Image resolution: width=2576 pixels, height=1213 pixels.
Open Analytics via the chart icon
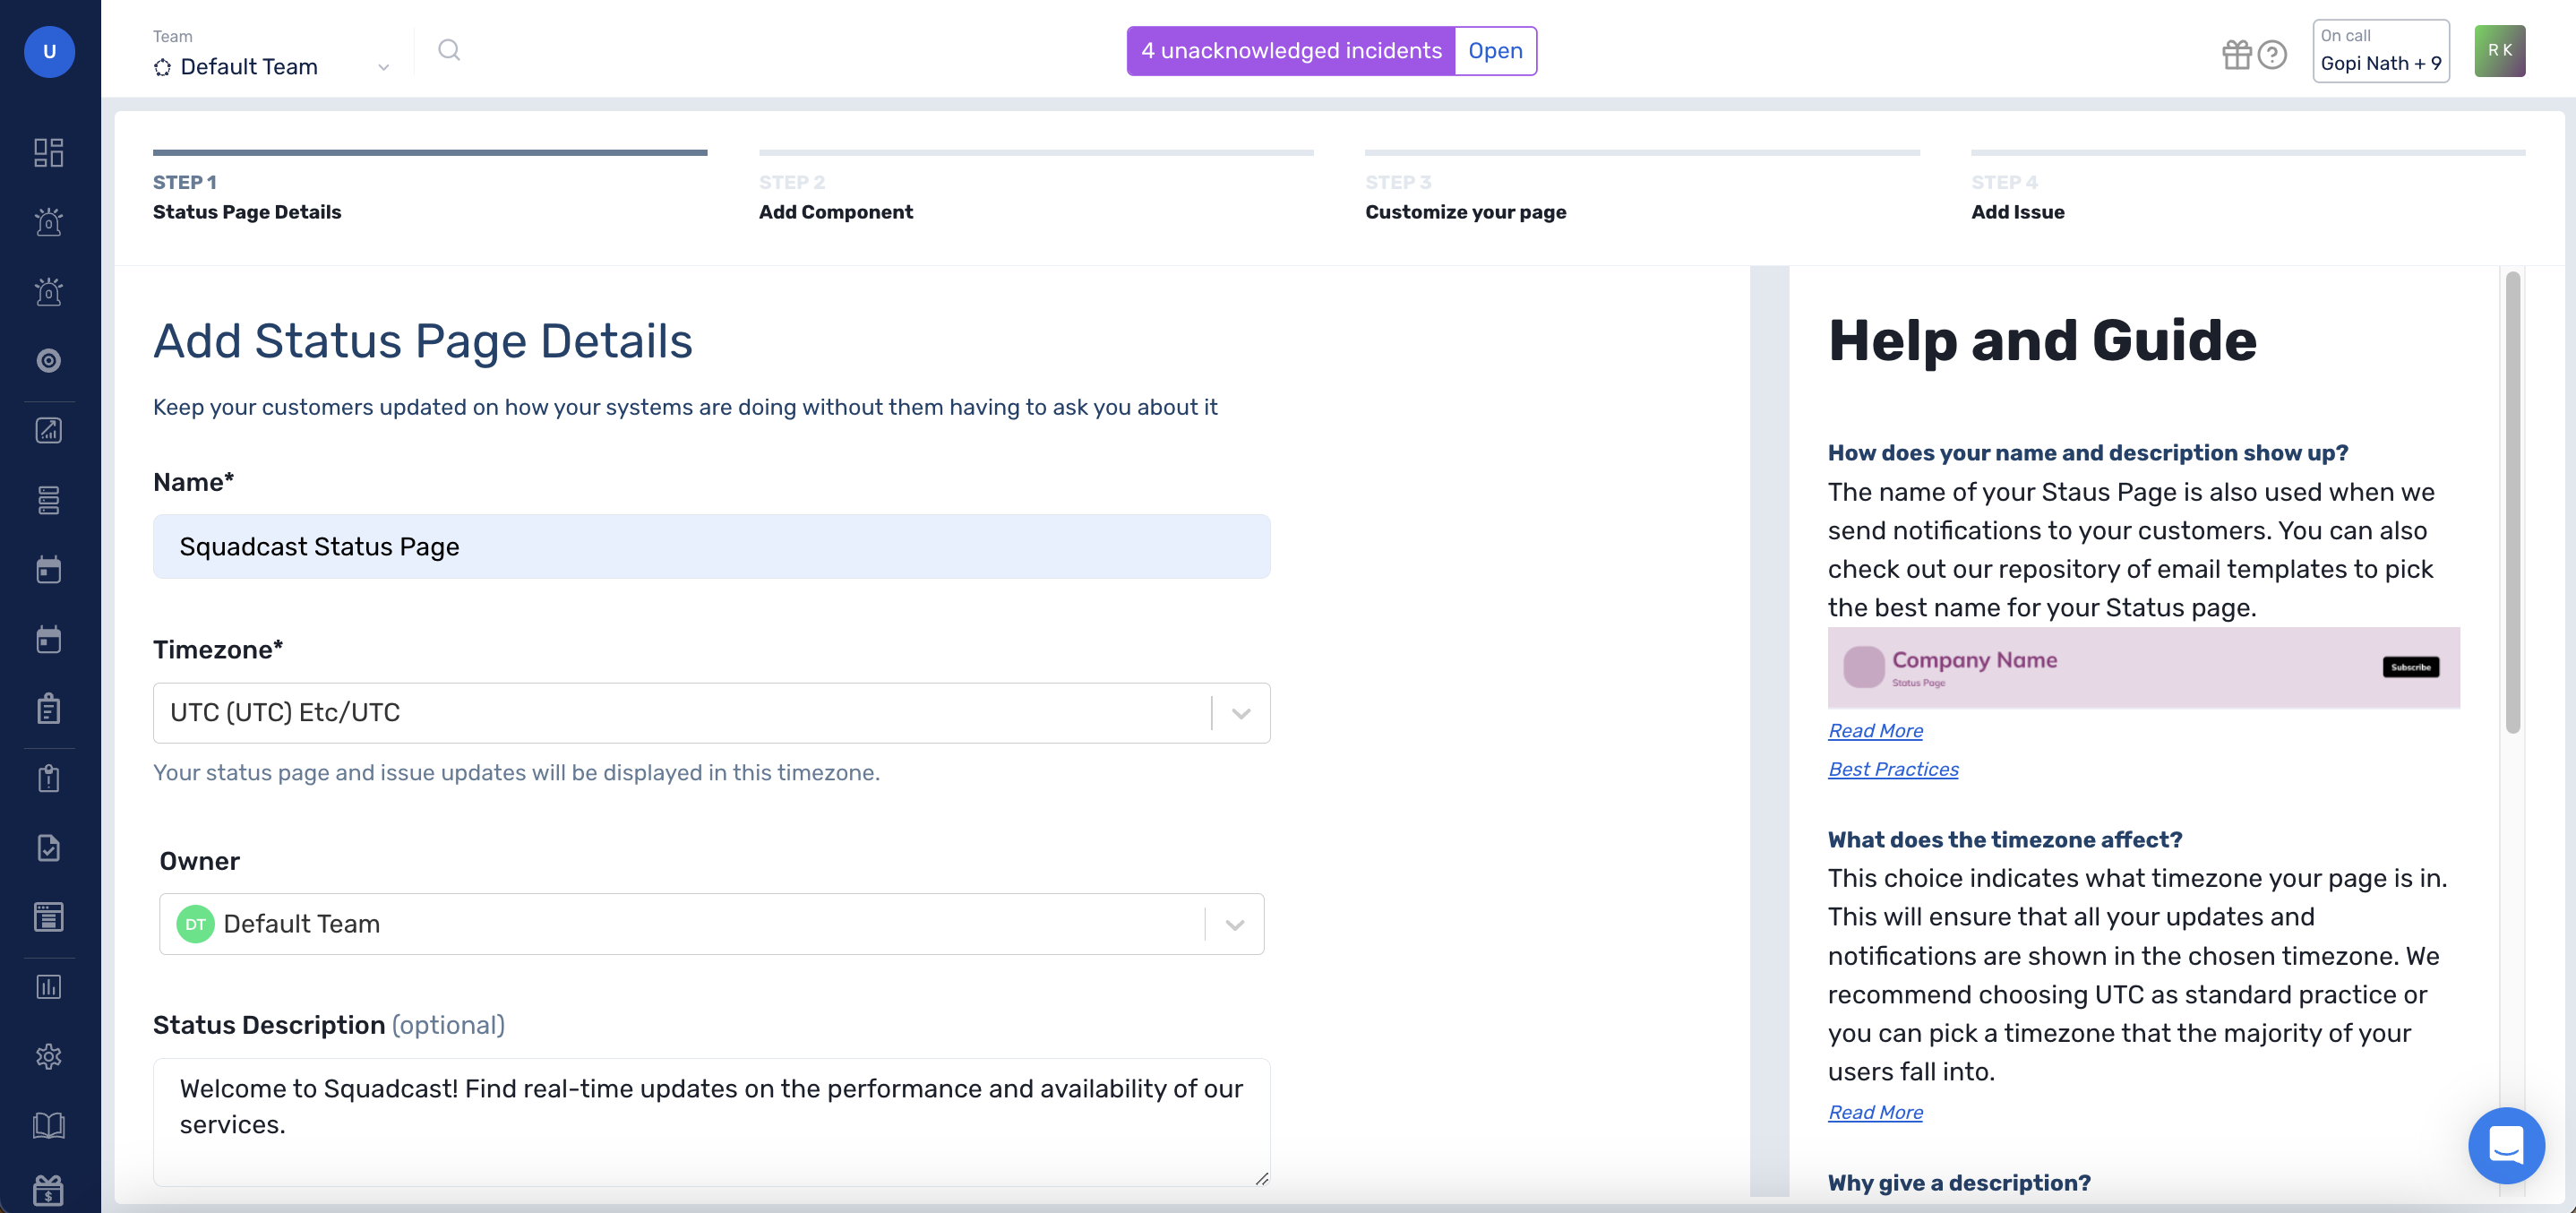pos(49,431)
